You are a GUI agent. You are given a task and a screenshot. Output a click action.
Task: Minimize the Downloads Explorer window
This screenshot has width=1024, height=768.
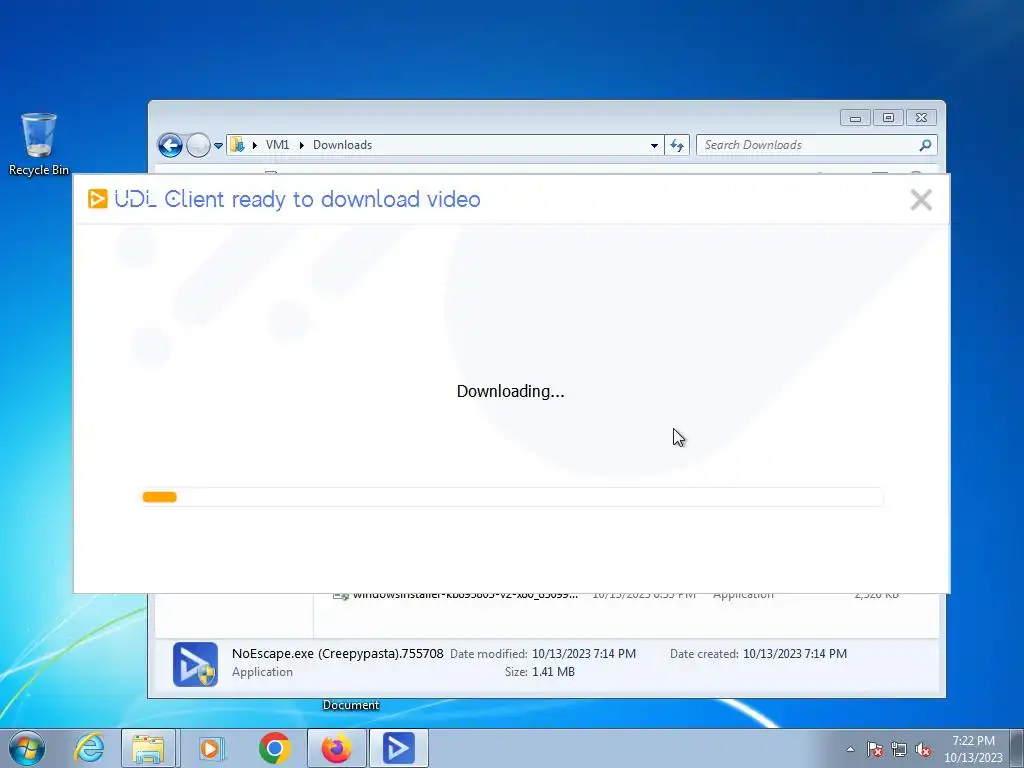(x=855, y=118)
